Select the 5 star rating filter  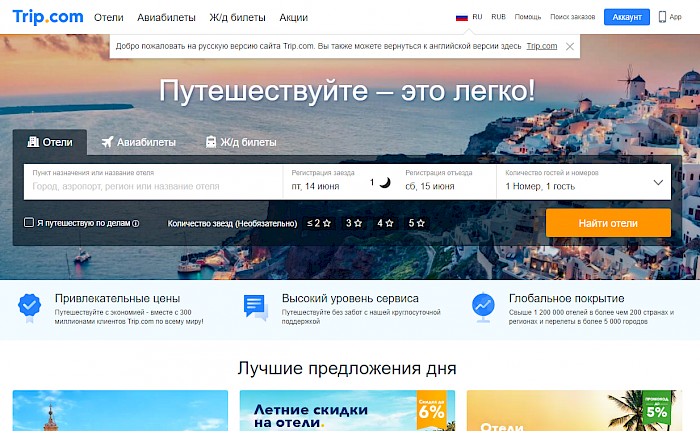[417, 223]
